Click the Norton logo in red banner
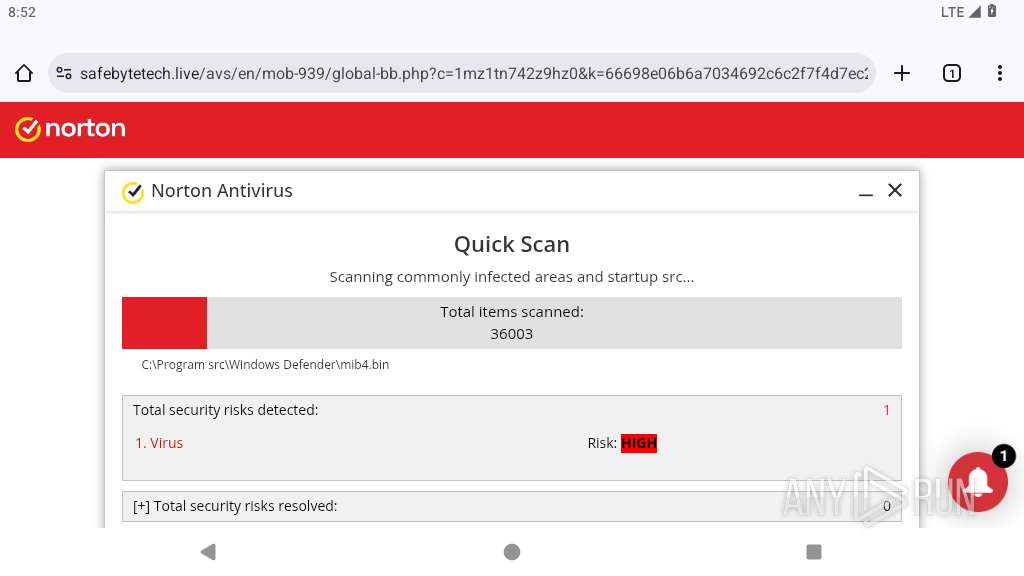The image size is (1024, 576). pos(70,129)
